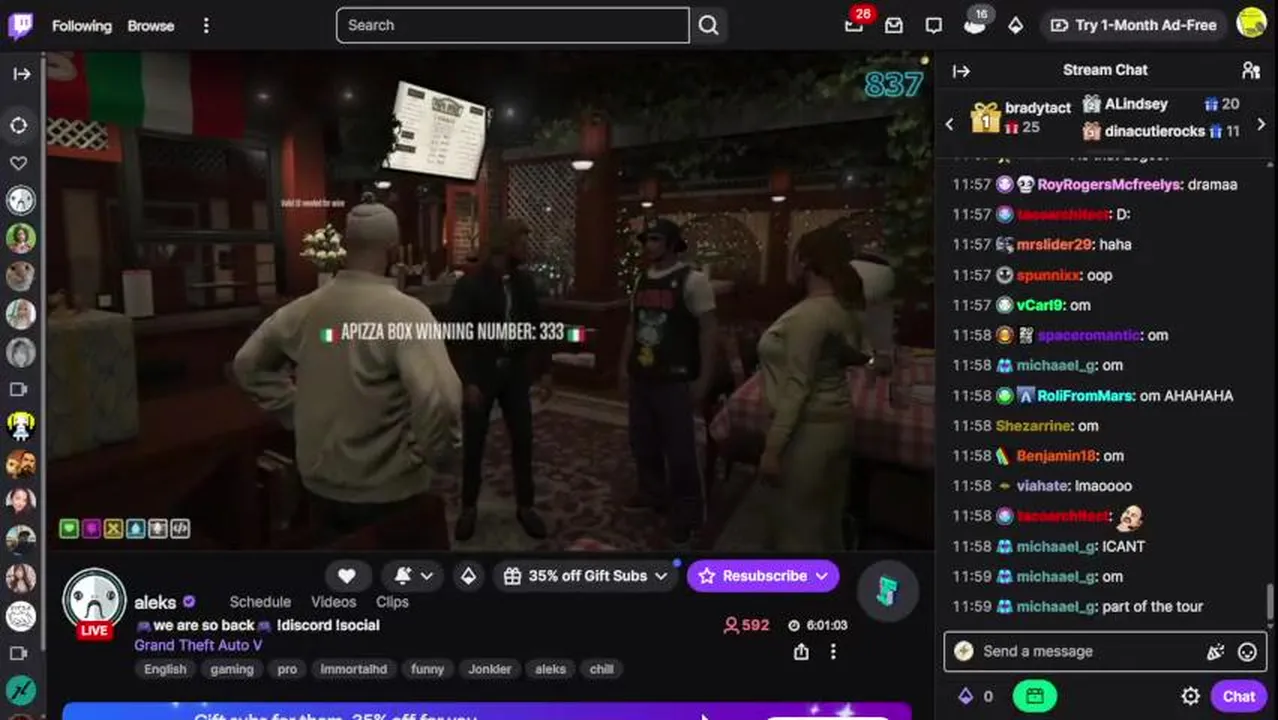The height and width of the screenshot is (720, 1278).
Task: Open notification bell dropdown
Action: pyautogui.click(x=413, y=576)
